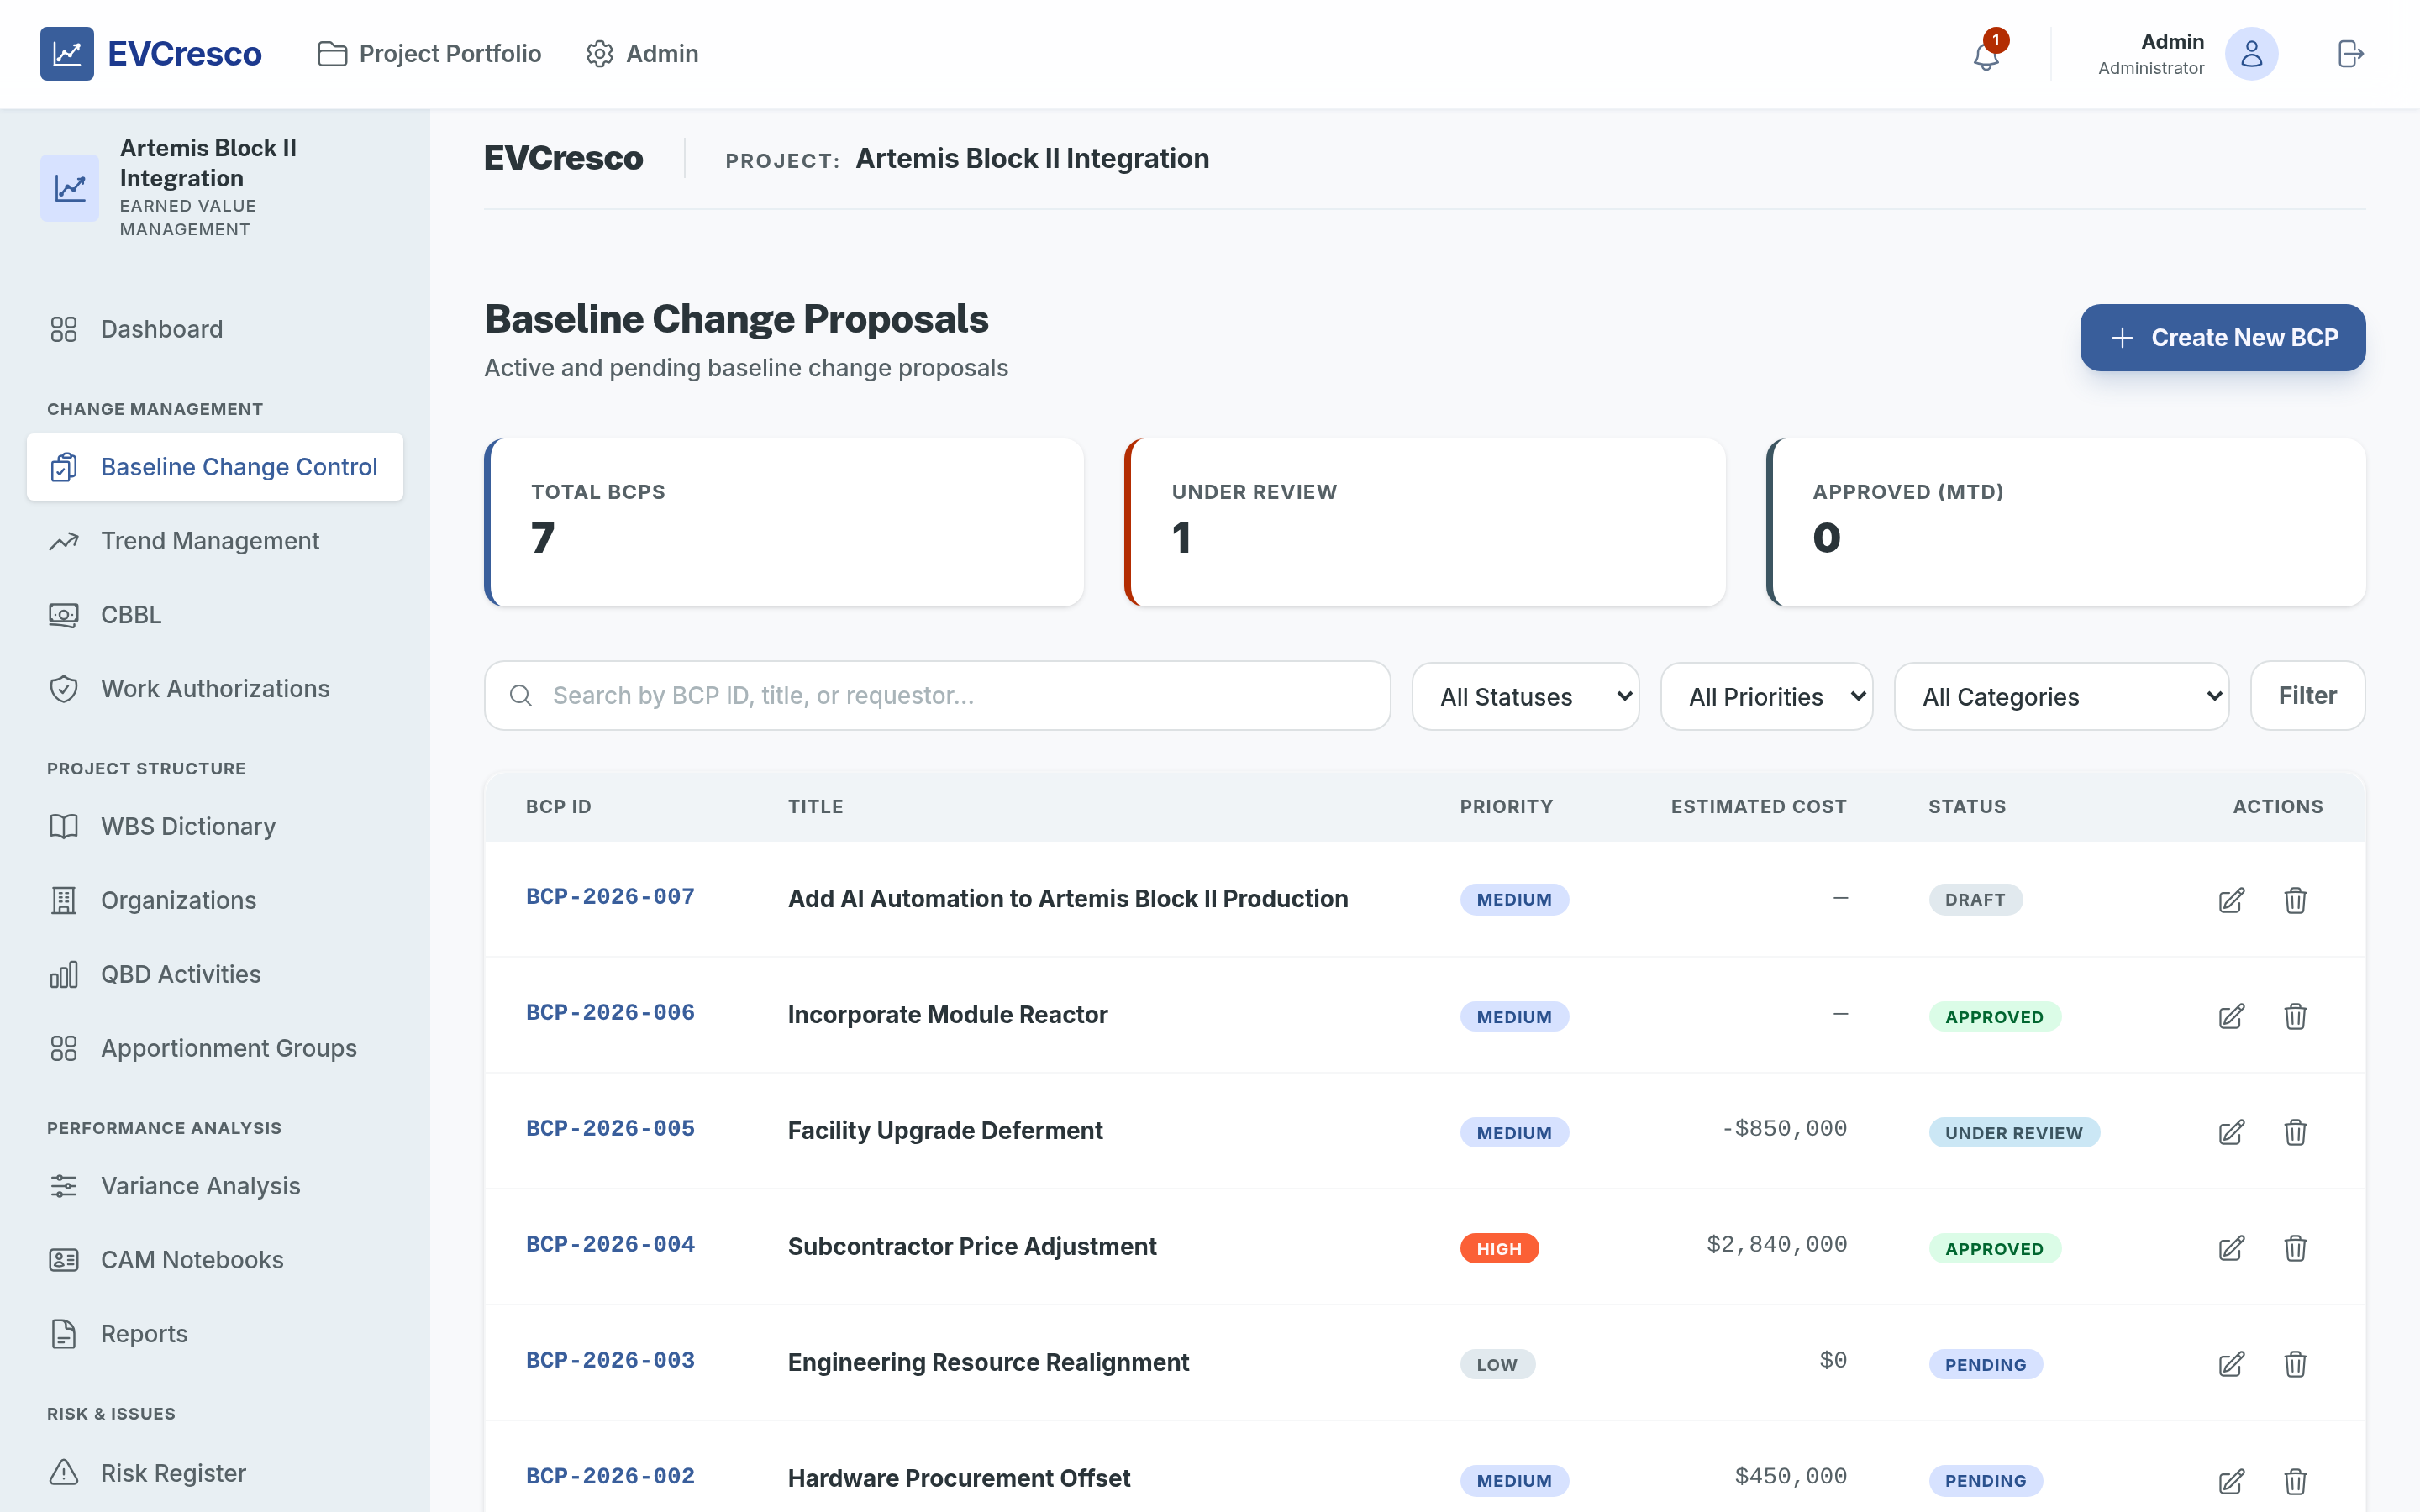The image size is (2420, 1512).
Task: Click the LOW priority badge
Action: tap(1497, 1365)
